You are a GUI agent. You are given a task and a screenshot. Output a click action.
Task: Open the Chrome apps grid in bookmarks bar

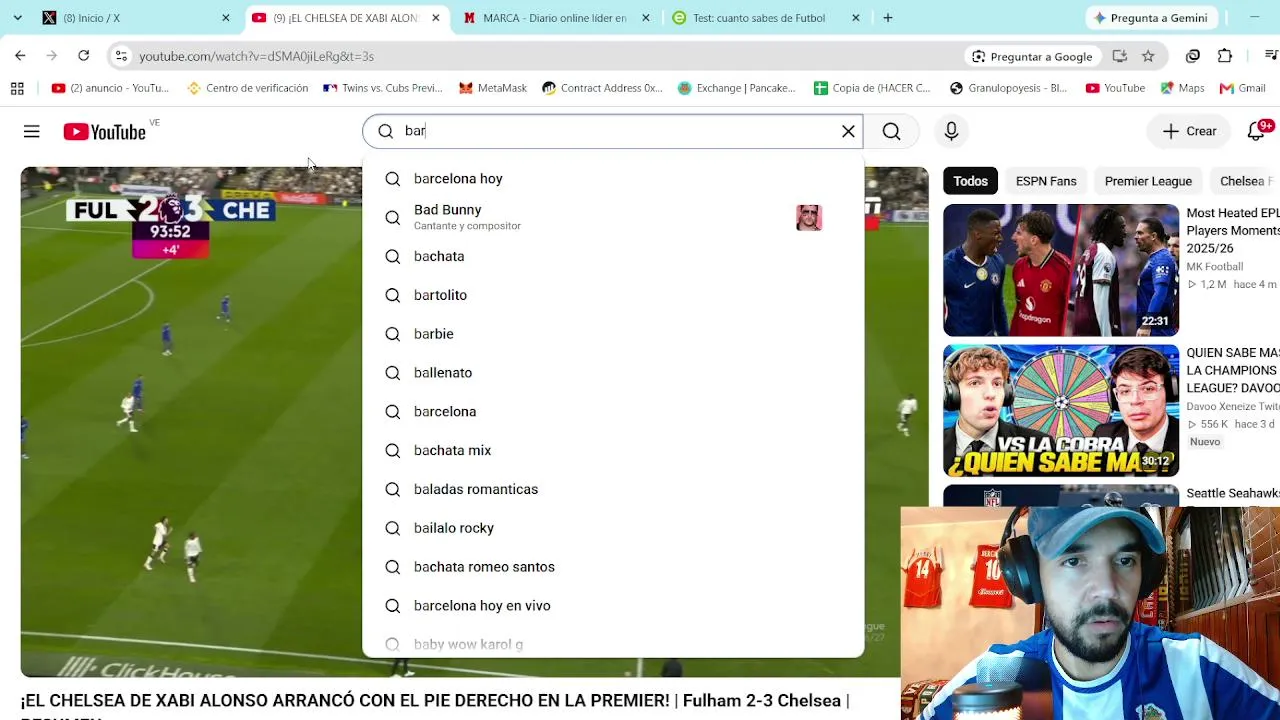[x=17, y=88]
